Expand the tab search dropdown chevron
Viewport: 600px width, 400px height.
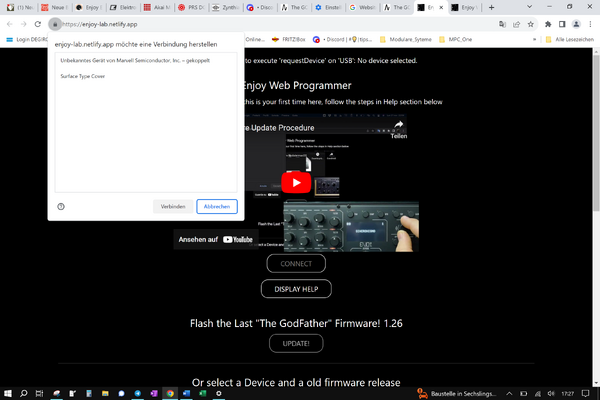(x=529, y=7)
